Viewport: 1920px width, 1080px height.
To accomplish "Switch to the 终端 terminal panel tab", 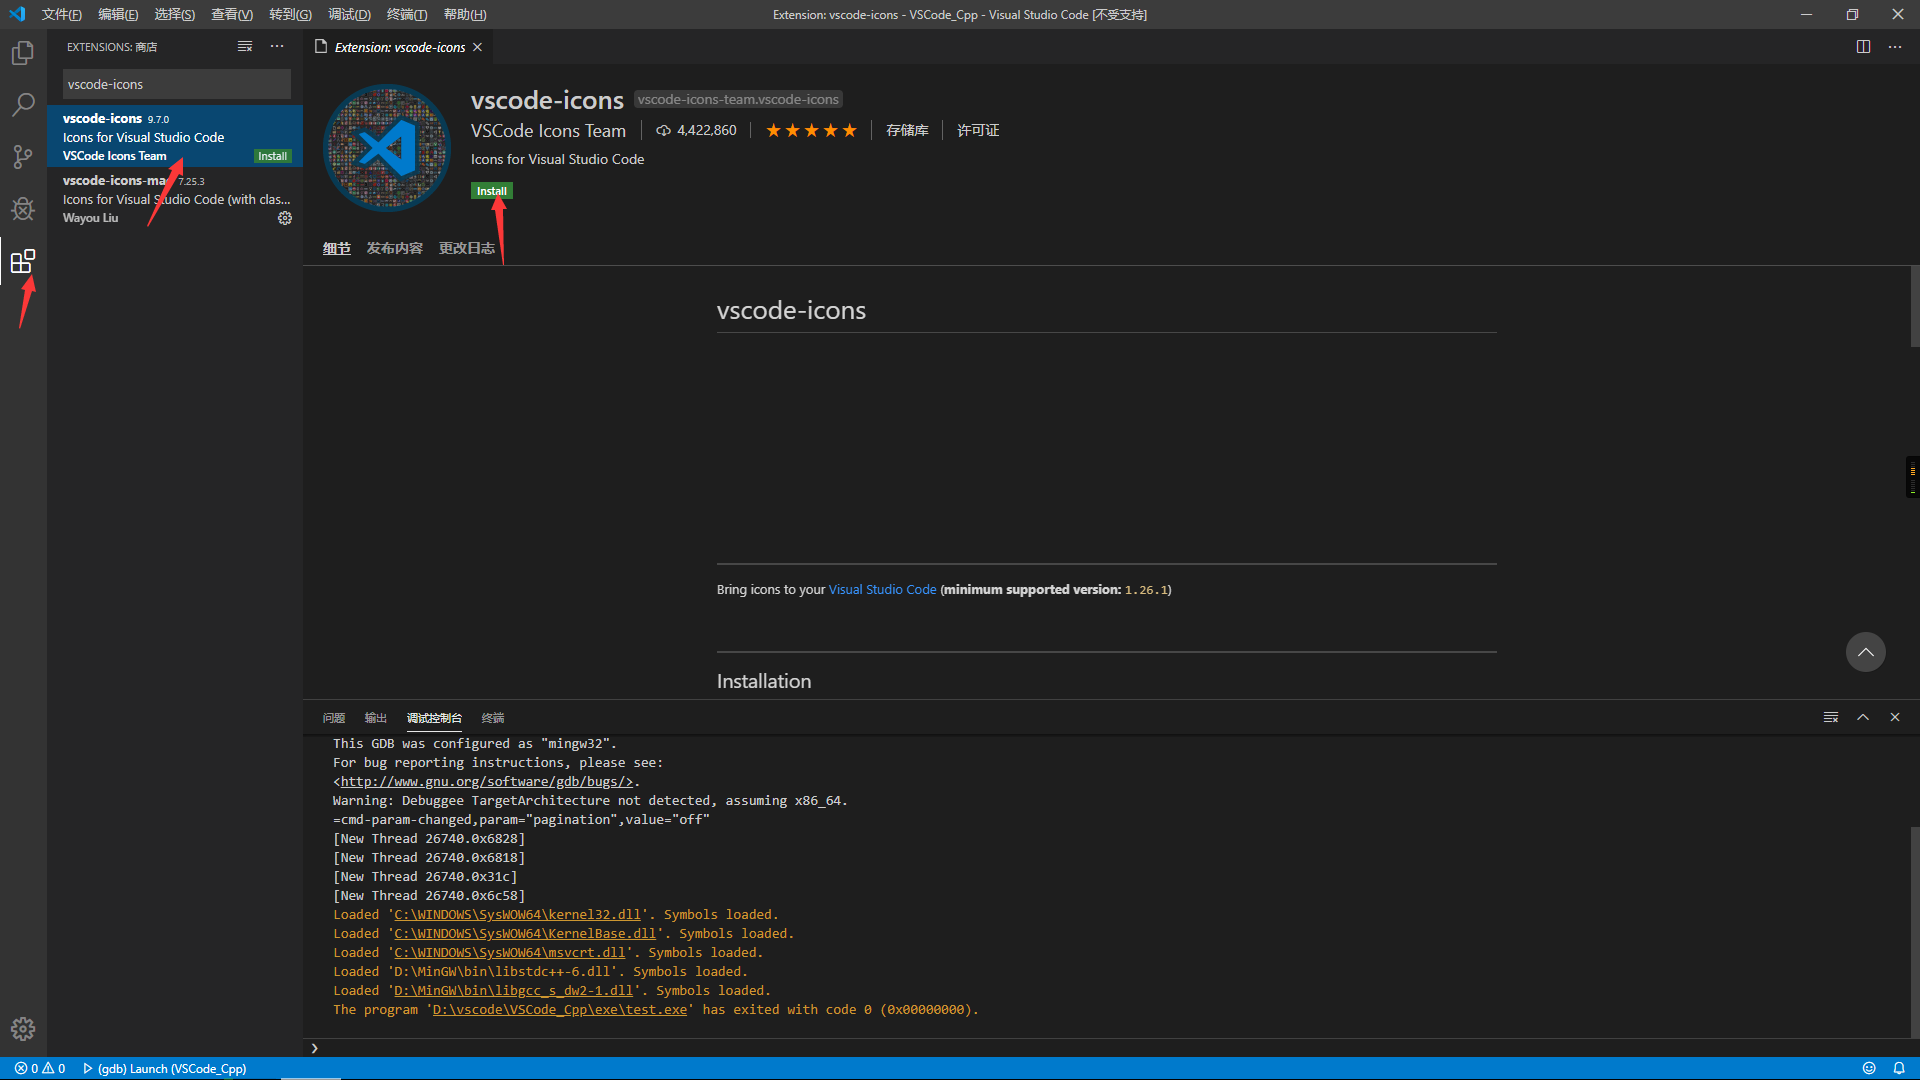I will 493,718.
